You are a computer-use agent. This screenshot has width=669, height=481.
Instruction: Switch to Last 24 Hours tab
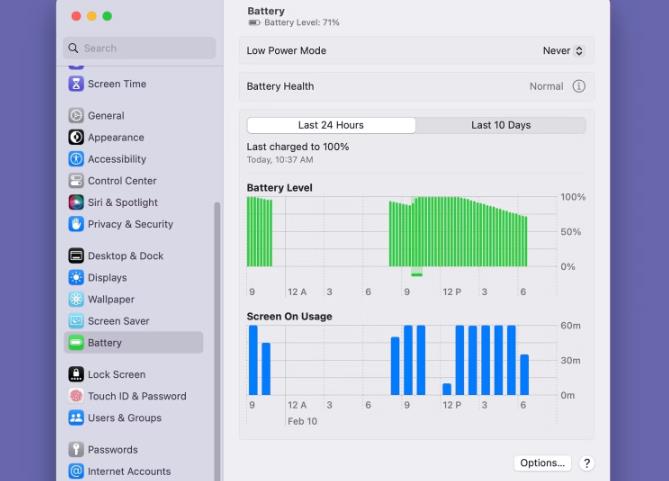(331, 125)
